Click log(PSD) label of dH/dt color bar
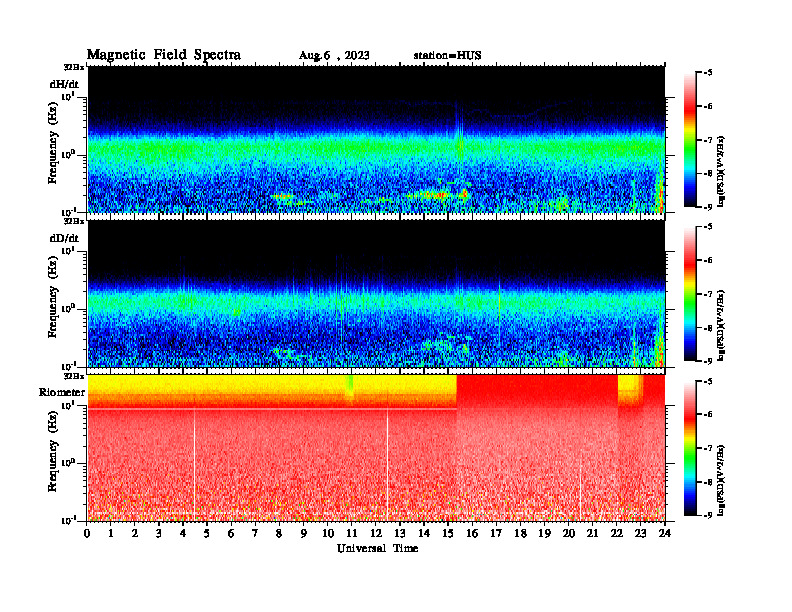Image resolution: width=792 pixels, height=612 pixels. point(721,170)
